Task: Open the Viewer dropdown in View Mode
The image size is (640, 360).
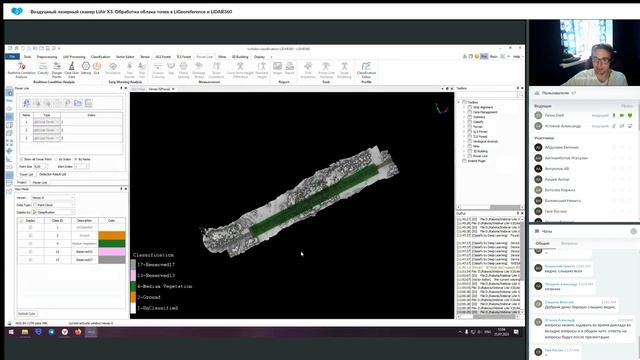Action: point(53,198)
